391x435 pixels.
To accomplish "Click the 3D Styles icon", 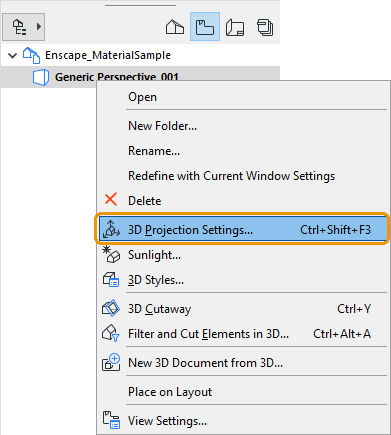I will pyautogui.click(x=111, y=280).
